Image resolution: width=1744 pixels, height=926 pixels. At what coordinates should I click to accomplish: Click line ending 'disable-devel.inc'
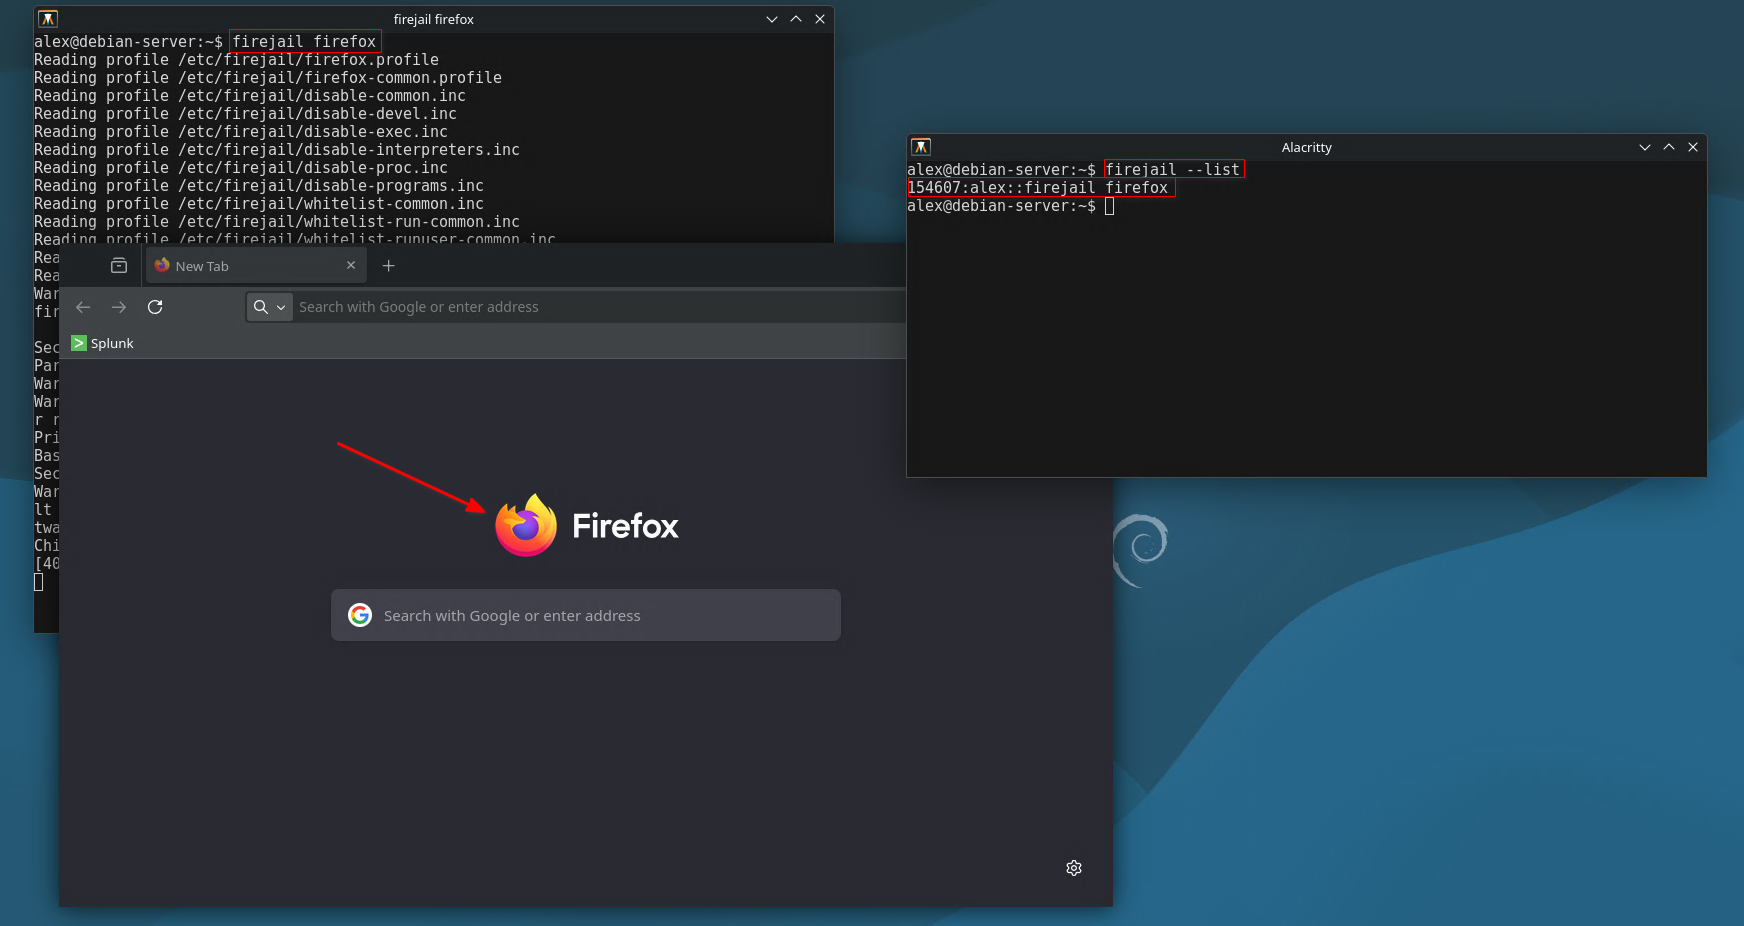pos(245,114)
